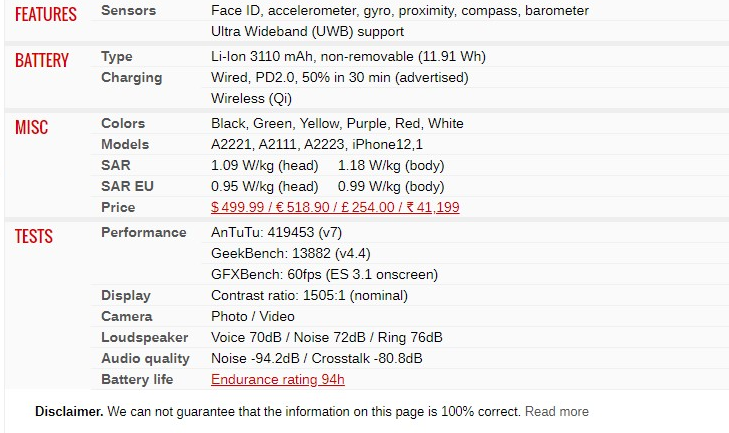Viewport: 729px width, 433px height.
Task: Open the Endurance rating 94h link
Action: coord(278,380)
